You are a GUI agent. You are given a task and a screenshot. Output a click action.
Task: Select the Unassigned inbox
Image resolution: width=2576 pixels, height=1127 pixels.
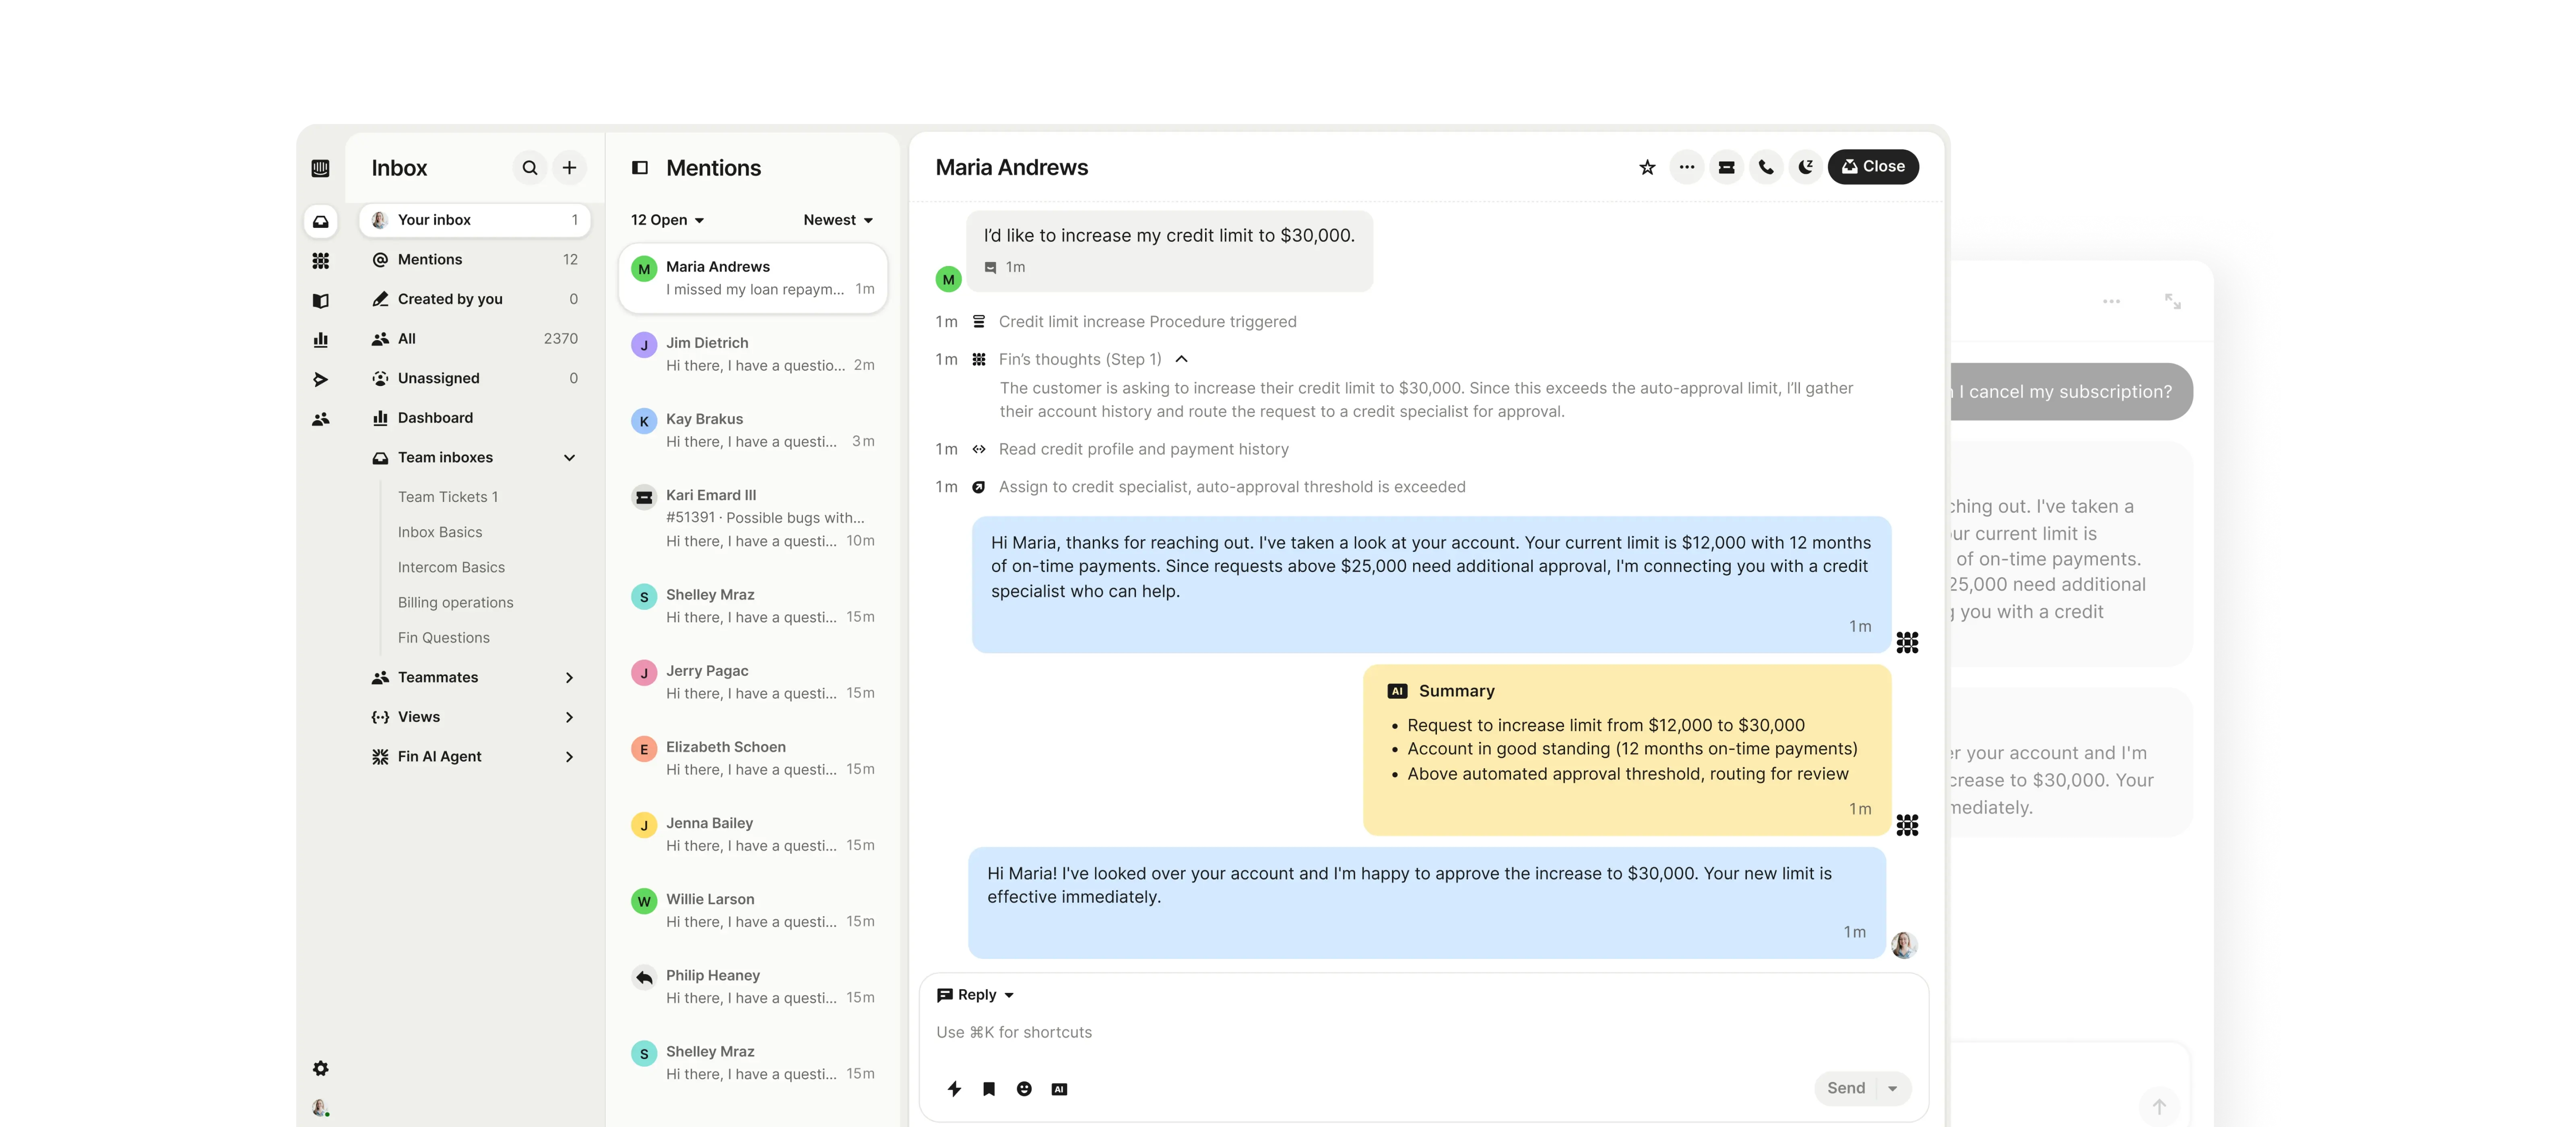click(x=475, y=378)
